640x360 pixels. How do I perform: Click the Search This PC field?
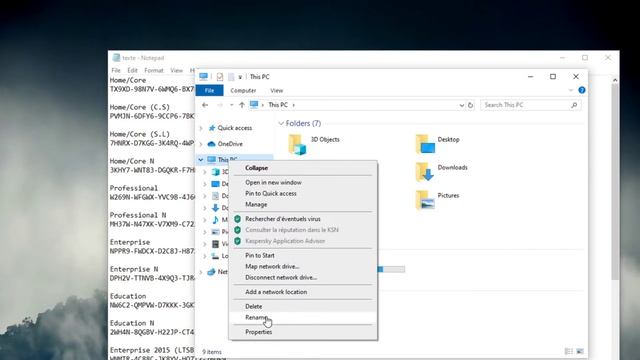pos(531,105)
